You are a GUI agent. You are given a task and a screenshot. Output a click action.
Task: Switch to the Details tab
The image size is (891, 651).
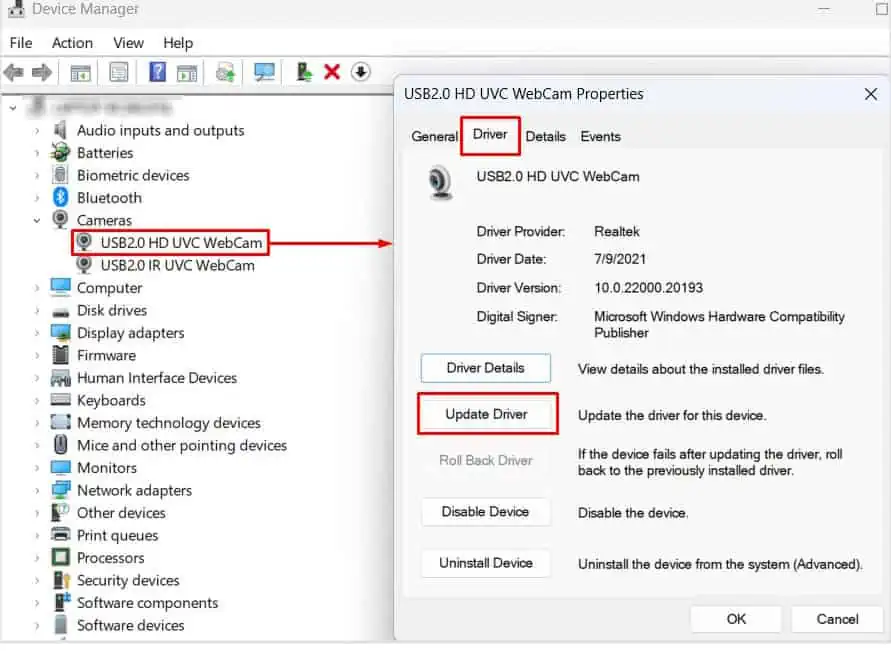(x=545, y=136)
